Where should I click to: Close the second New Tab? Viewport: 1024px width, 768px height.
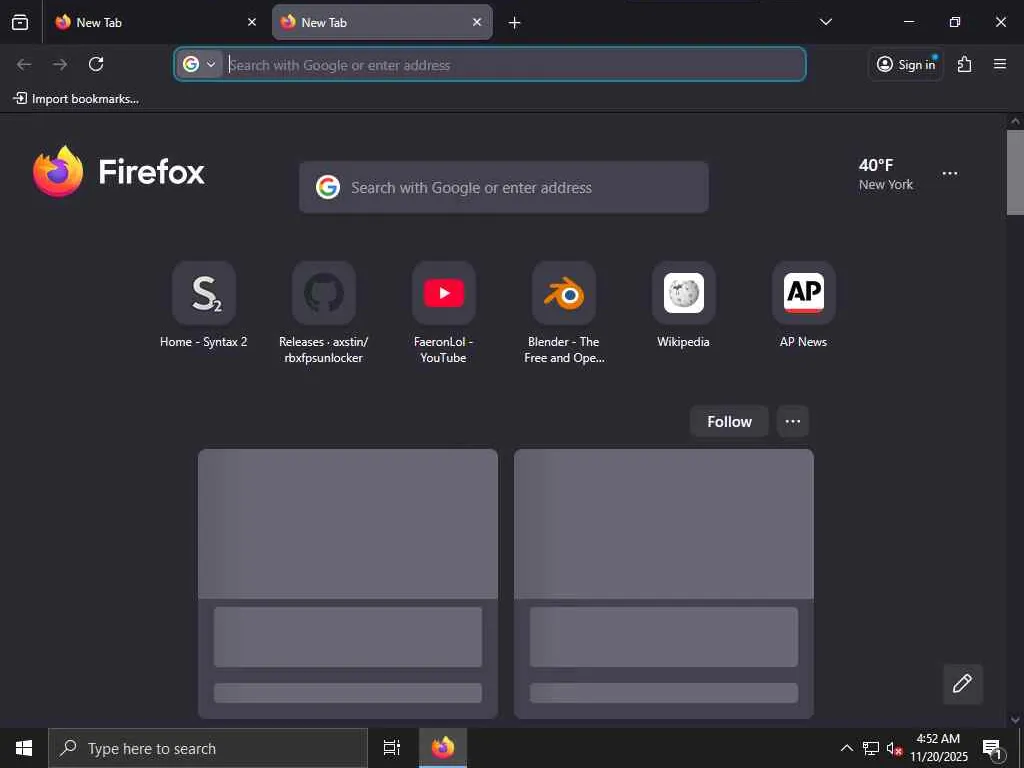pyautogui.click(x=477, y=22)
